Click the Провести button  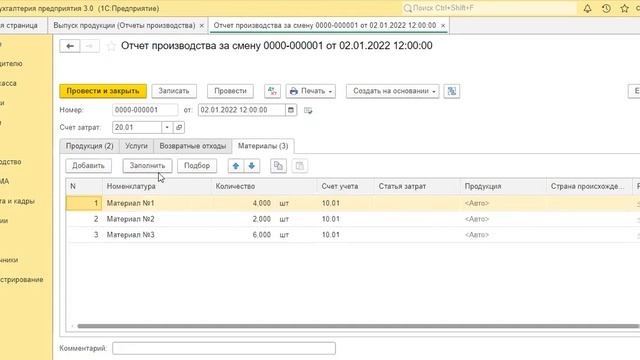coord(230,91)
